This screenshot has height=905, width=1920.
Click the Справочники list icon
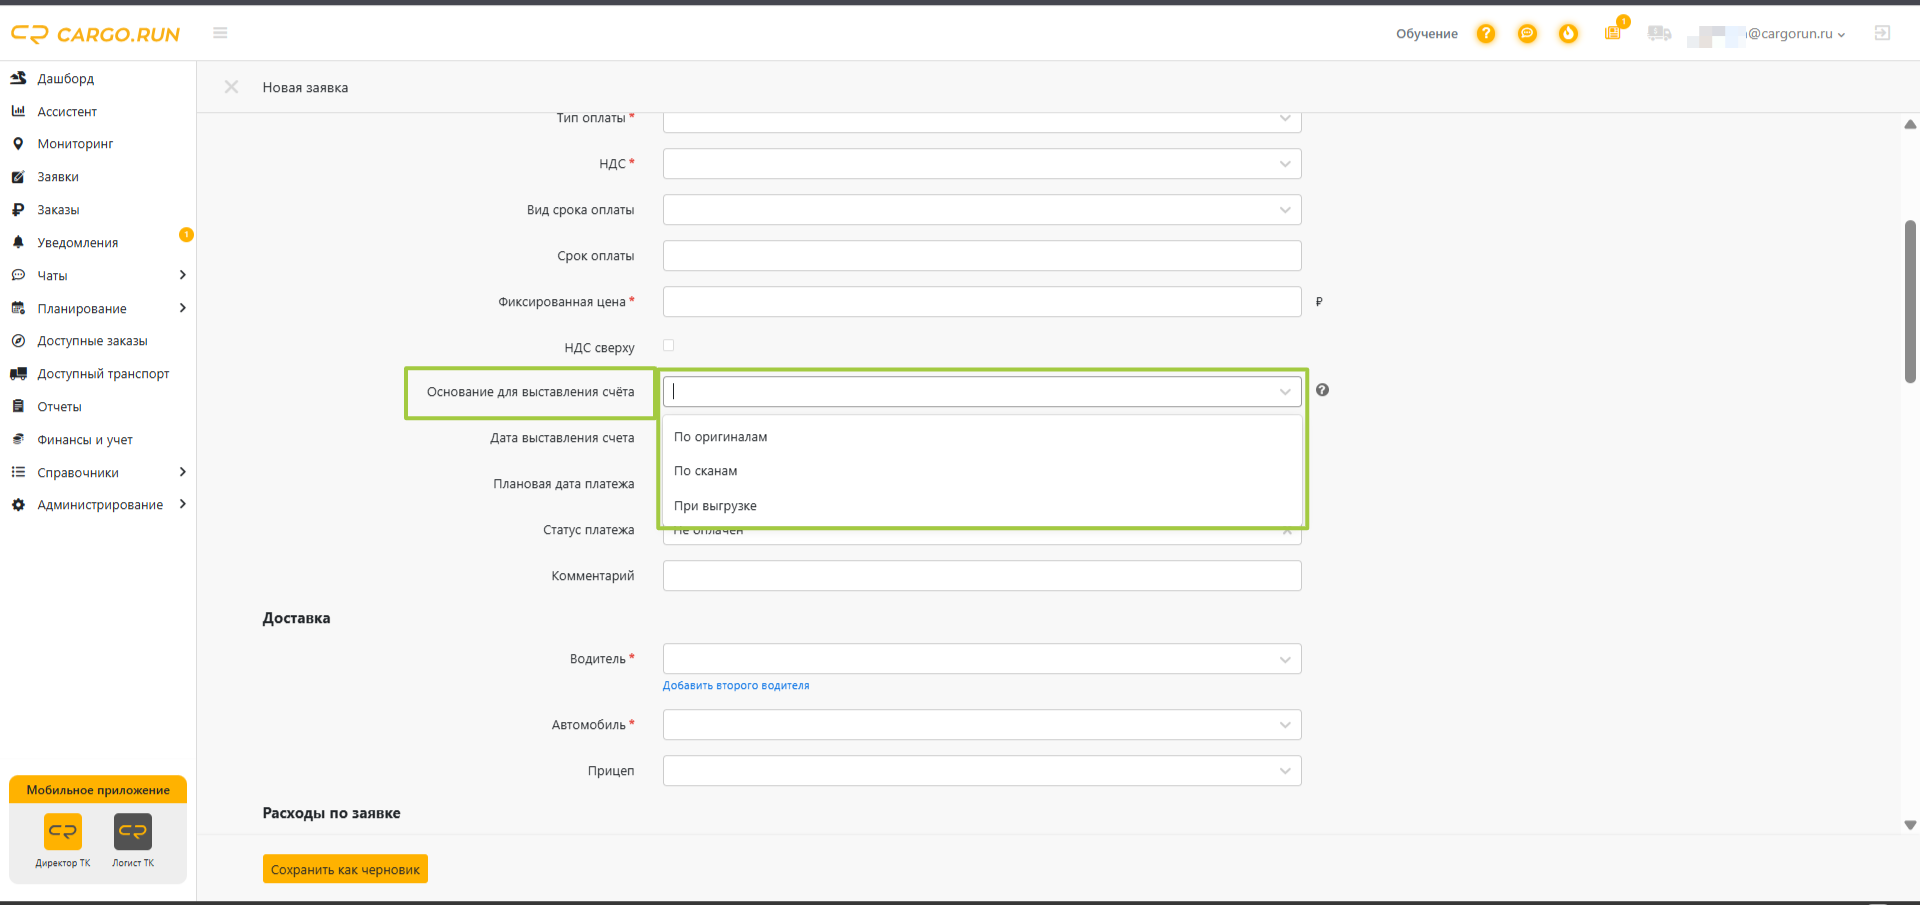[18, 472]
